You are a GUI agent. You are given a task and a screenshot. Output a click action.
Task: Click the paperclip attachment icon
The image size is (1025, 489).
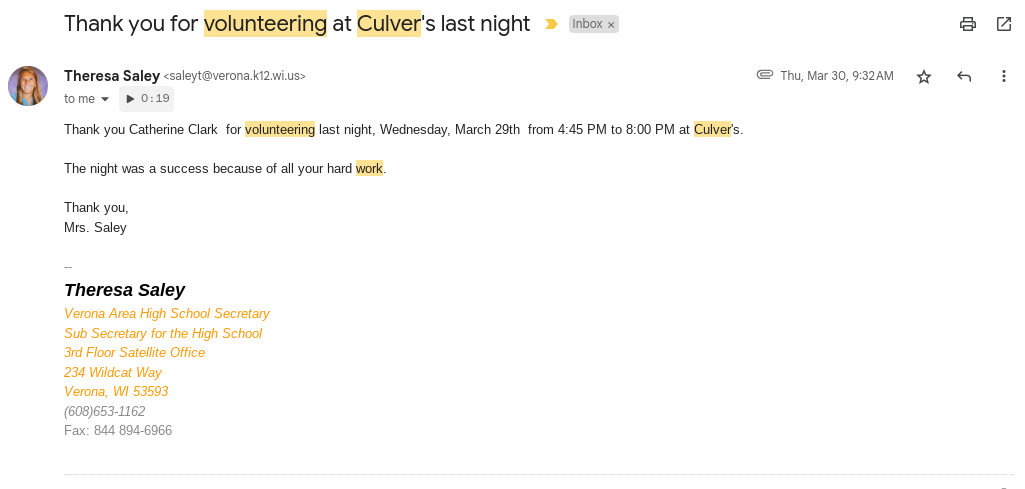(x=765, y=75)
